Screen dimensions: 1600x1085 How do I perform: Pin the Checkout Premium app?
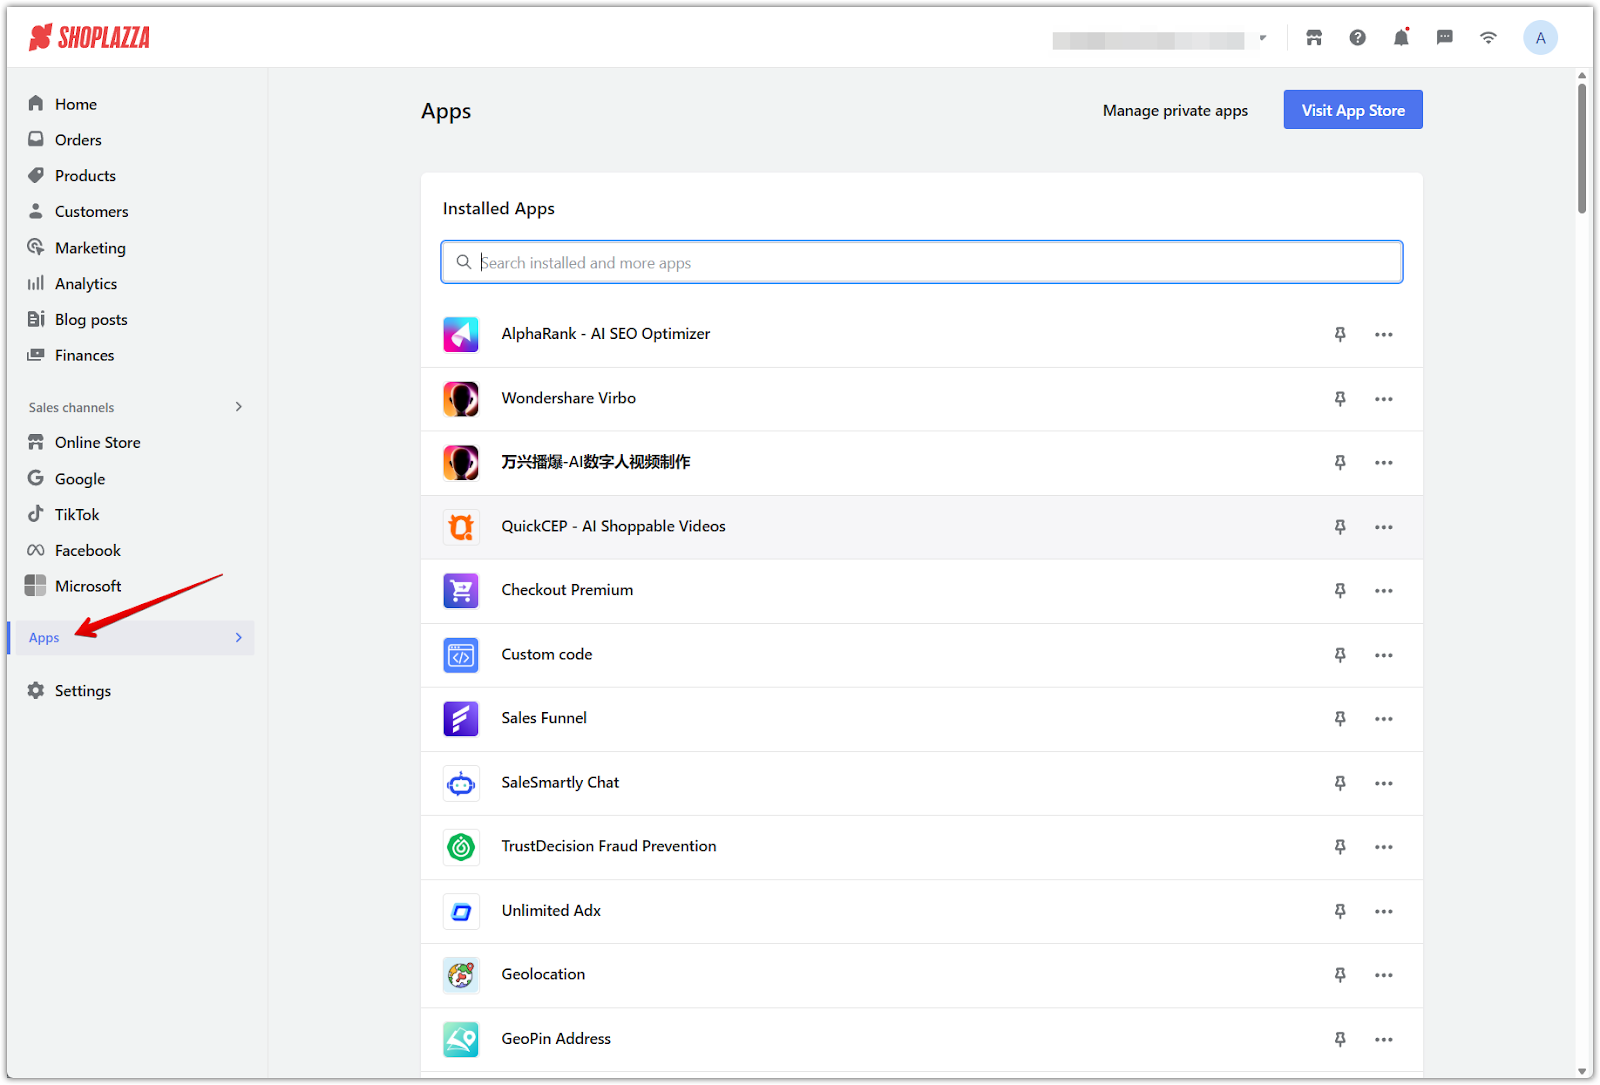pyautogui.click(x=1340, y=591)
